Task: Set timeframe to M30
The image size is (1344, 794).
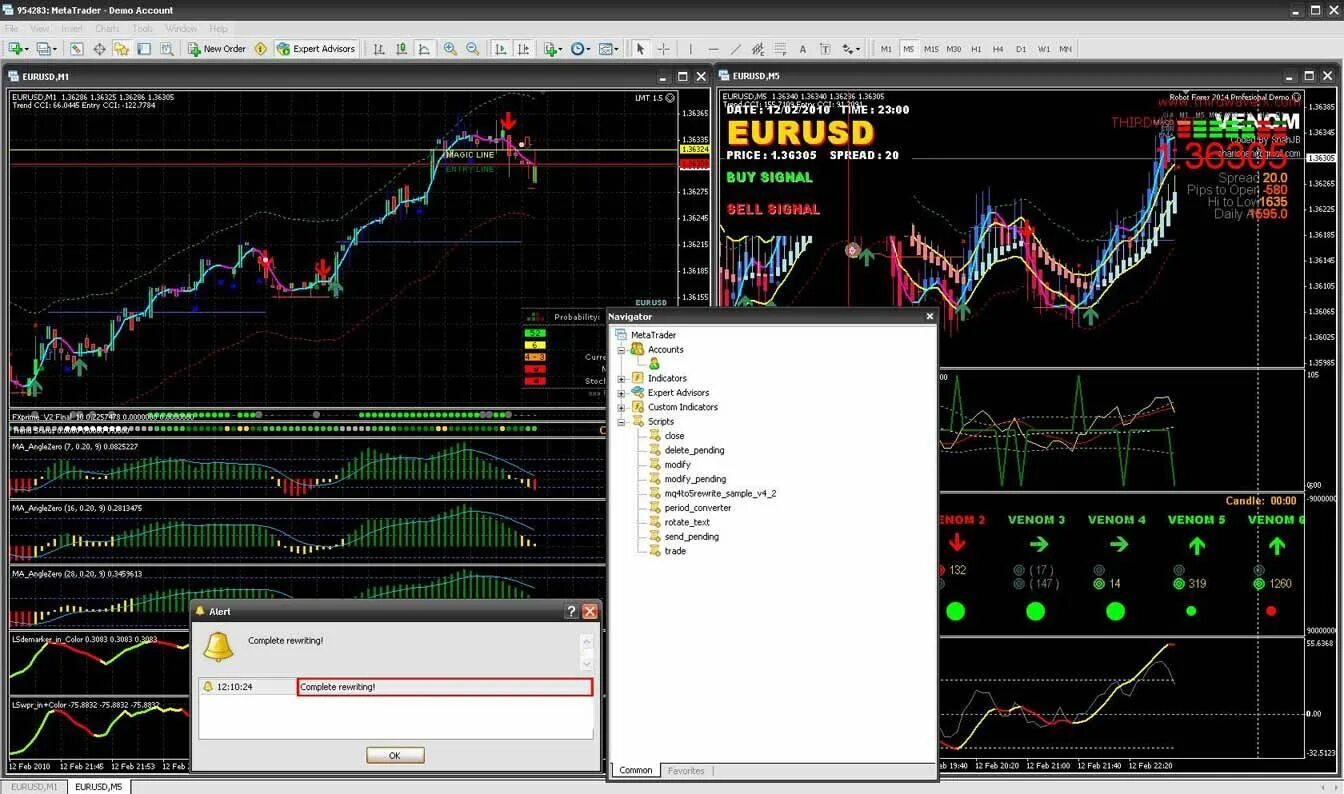Action: tap(954, 49)
